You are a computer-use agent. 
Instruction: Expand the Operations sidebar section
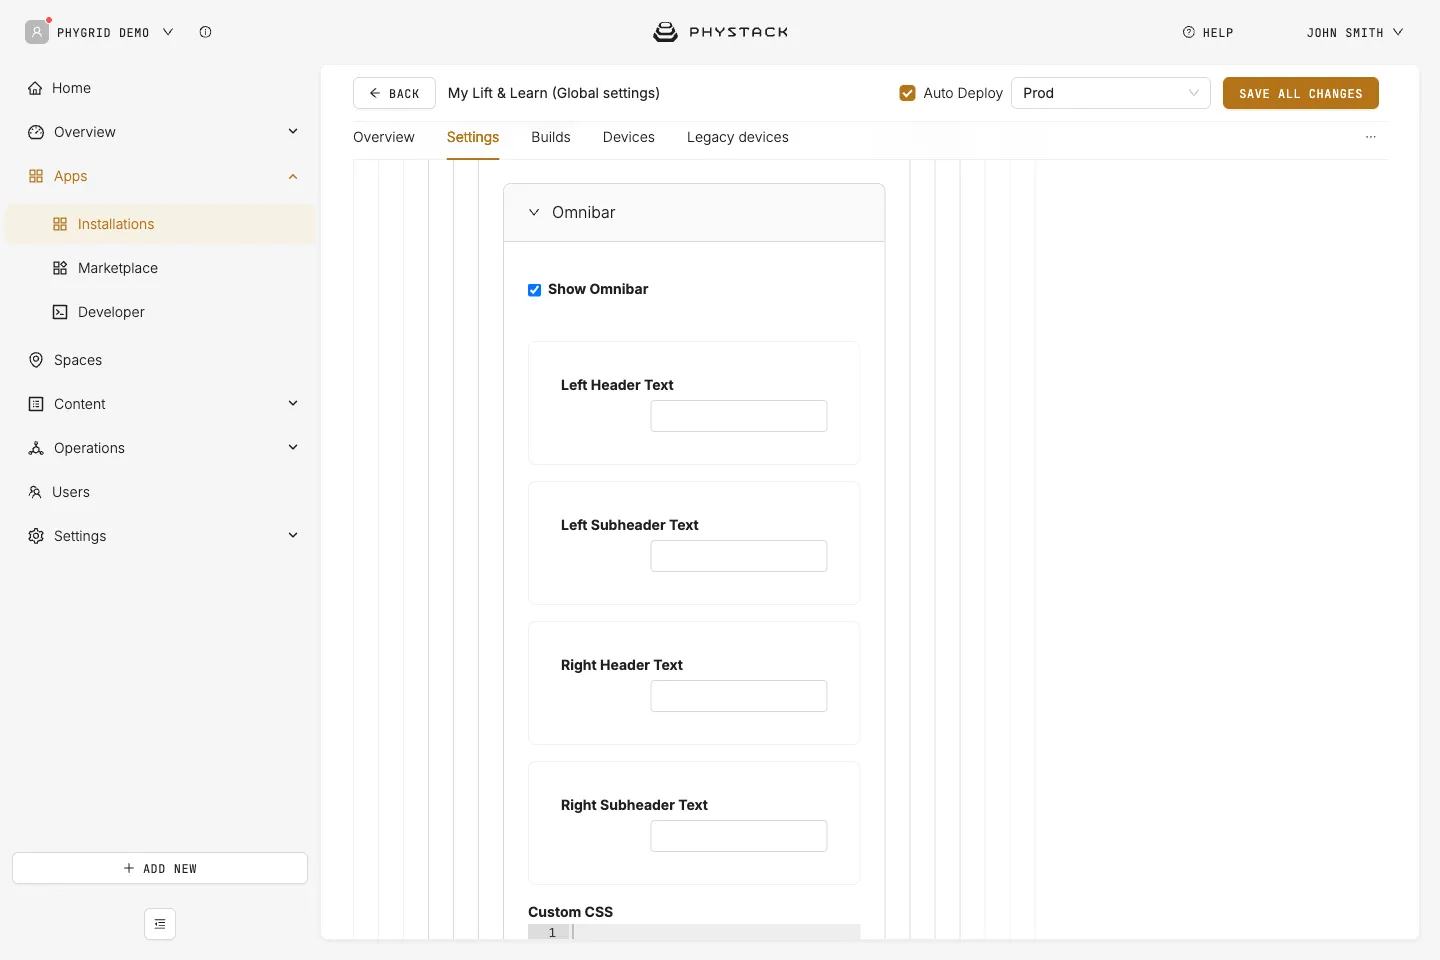(x=293, y=447)
